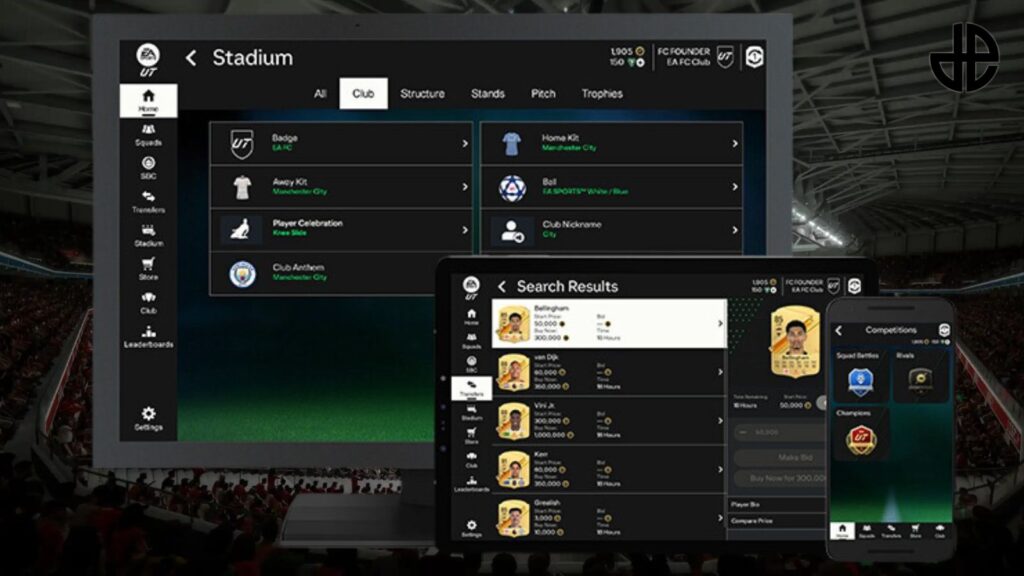Open Leaderboards in the main sidebar
This screenshot has height=576, width=1024.
pos(148,336)
